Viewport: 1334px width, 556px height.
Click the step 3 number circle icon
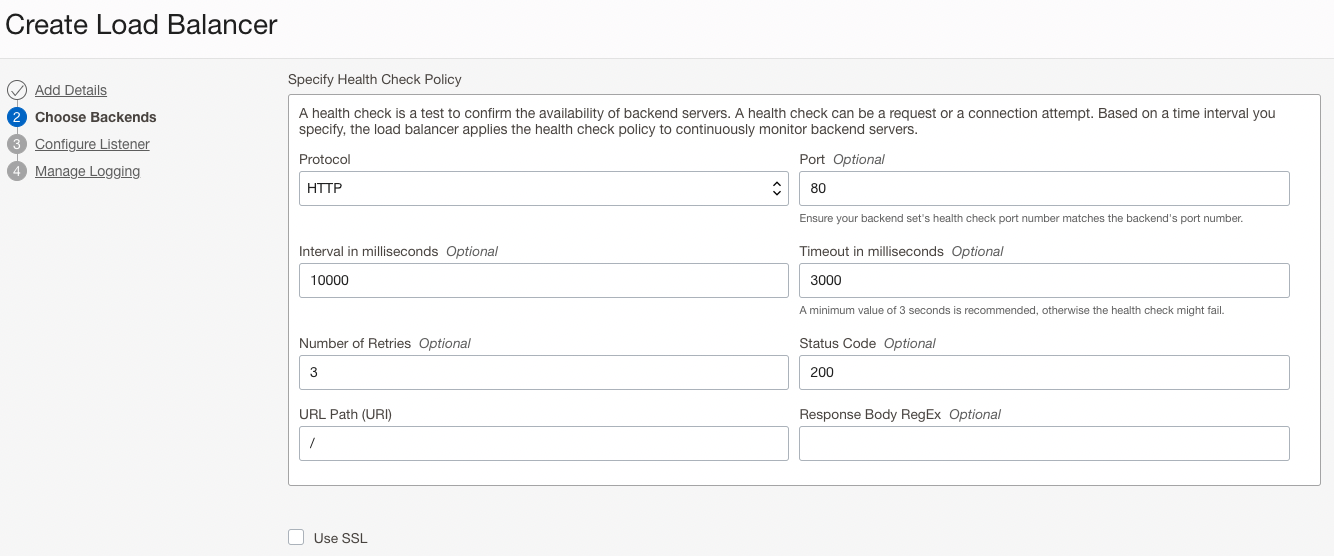(x=16, y=144)
